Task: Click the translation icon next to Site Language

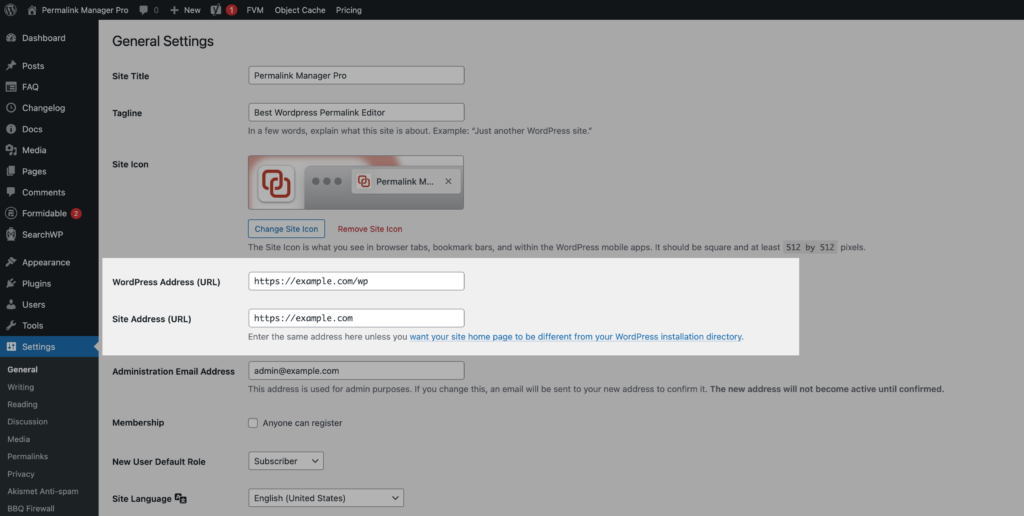Action: coord(181,498)
